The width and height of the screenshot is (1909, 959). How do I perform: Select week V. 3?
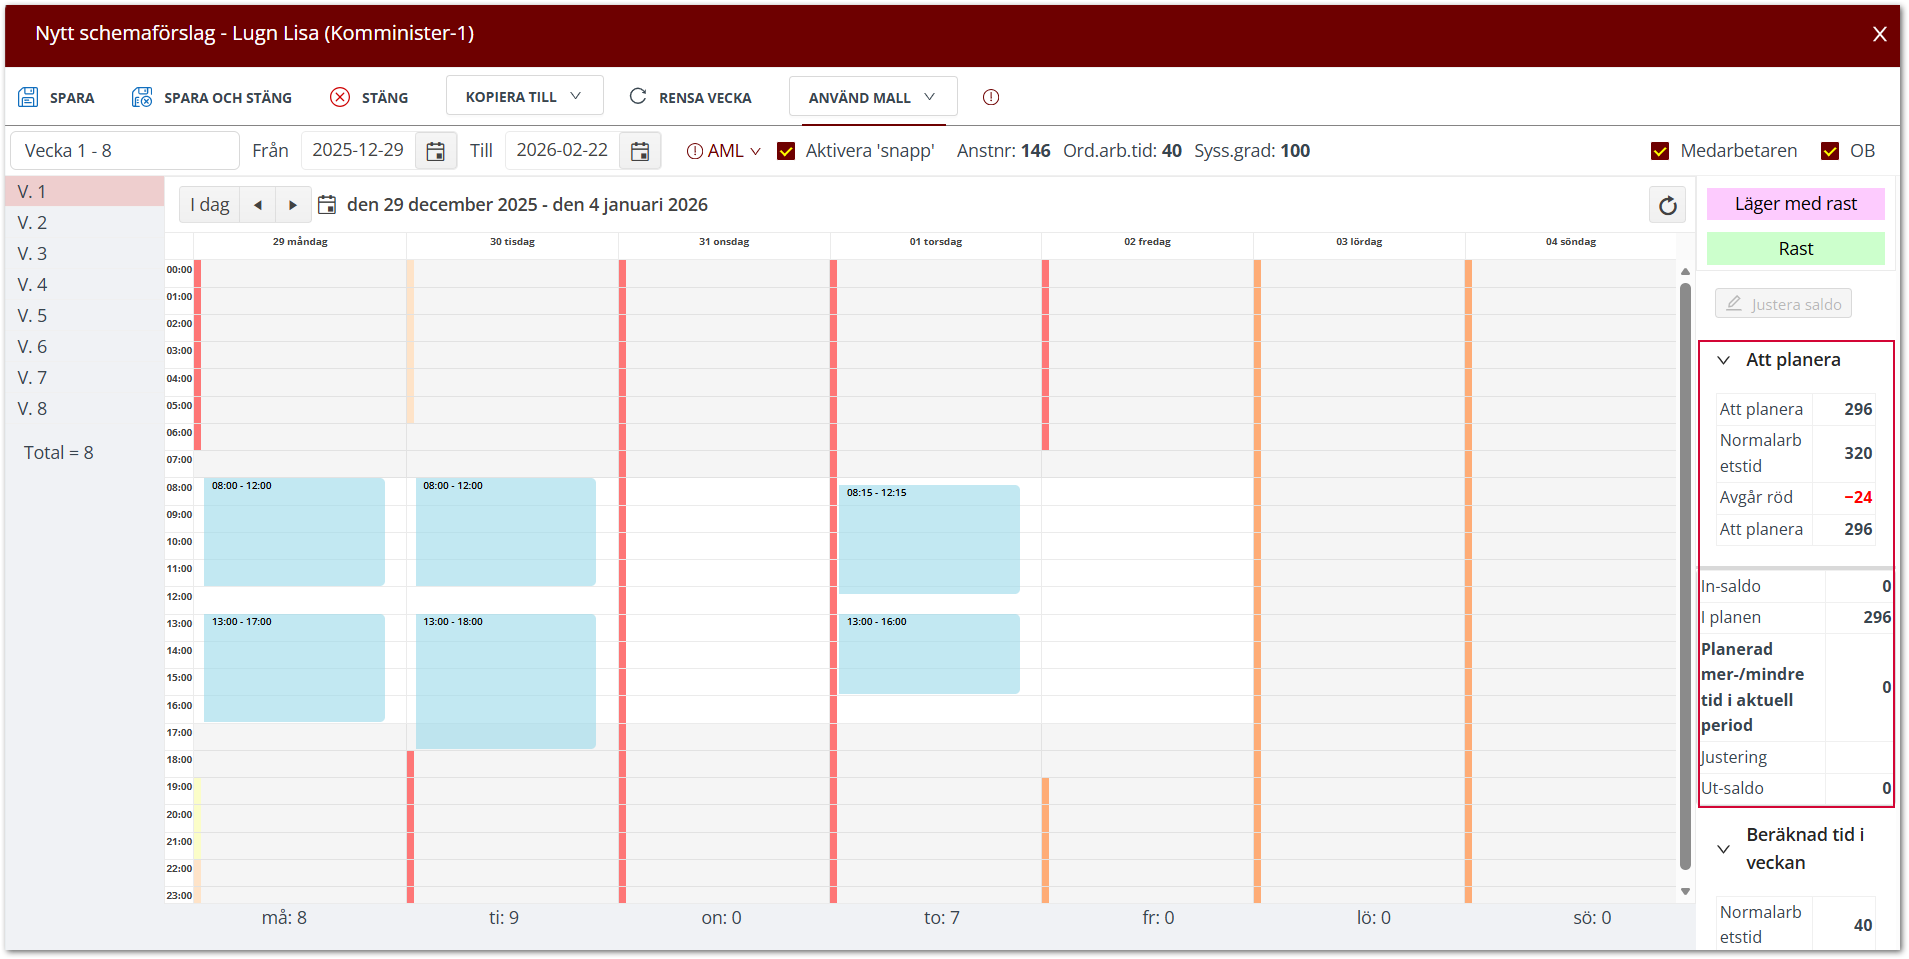pos(85,253)
